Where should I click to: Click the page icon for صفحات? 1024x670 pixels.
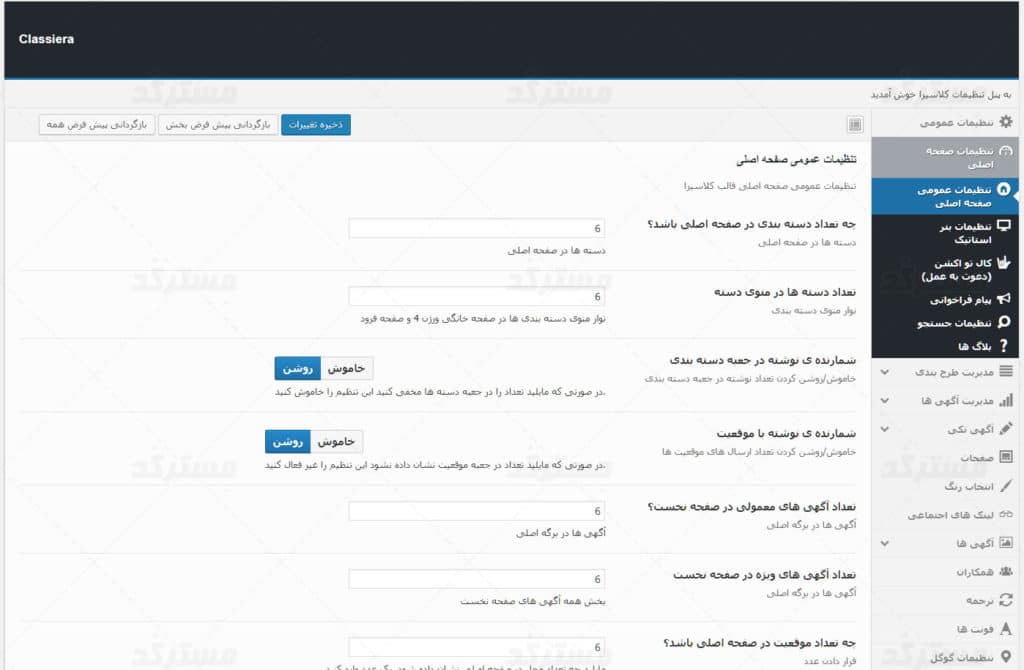[1006, 457]
